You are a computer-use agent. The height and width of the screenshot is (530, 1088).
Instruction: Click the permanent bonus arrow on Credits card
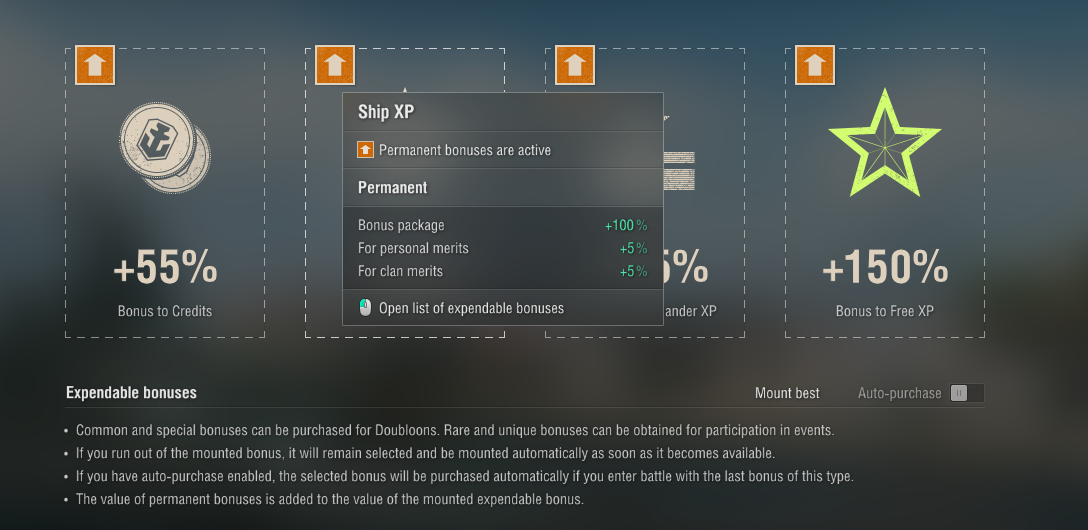pyautogui.click(x=95, y=66)
